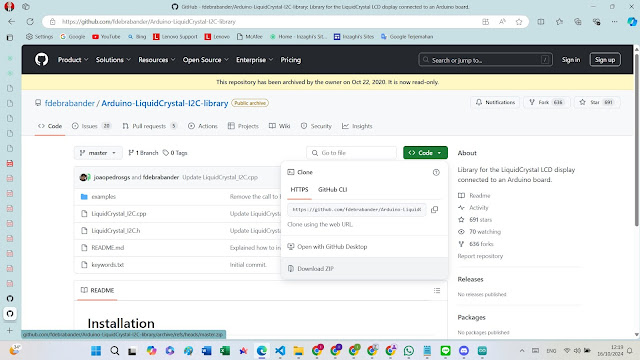
Task: Open Arduino-LiquidCrystal-I2C-library repo link
Action: (165, 103)
